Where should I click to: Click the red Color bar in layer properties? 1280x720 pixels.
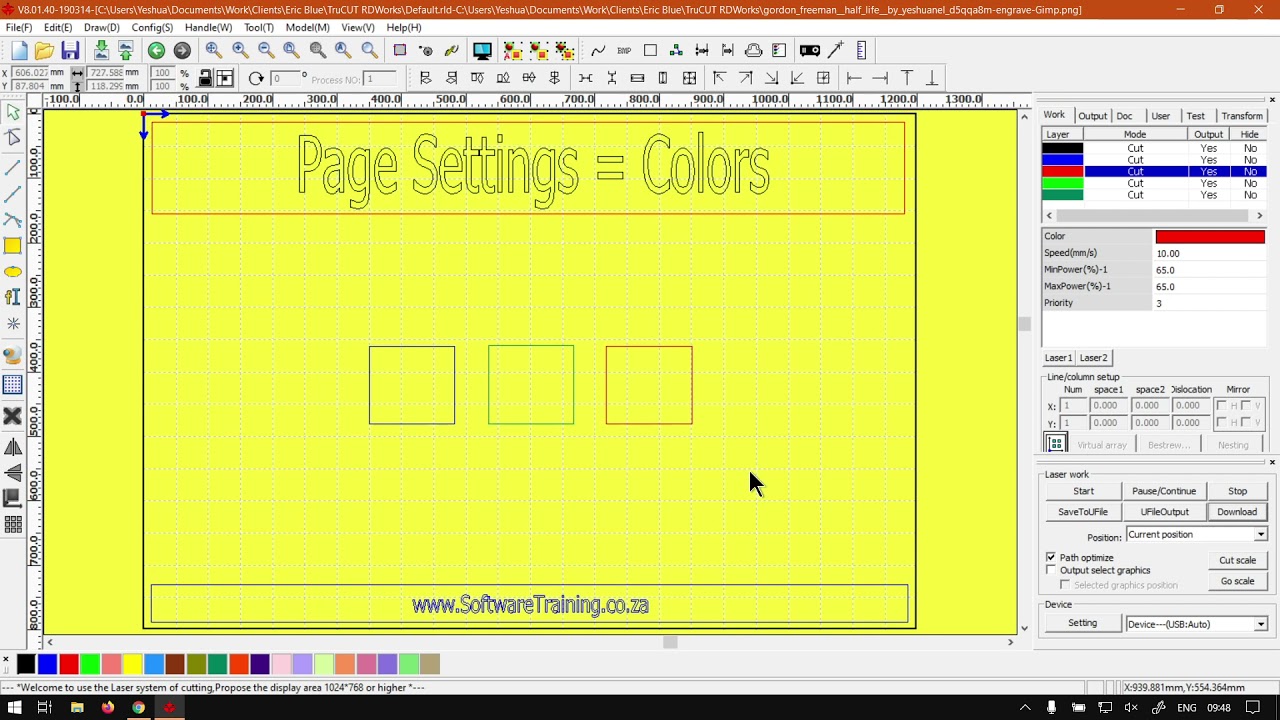pos(1210,237)
